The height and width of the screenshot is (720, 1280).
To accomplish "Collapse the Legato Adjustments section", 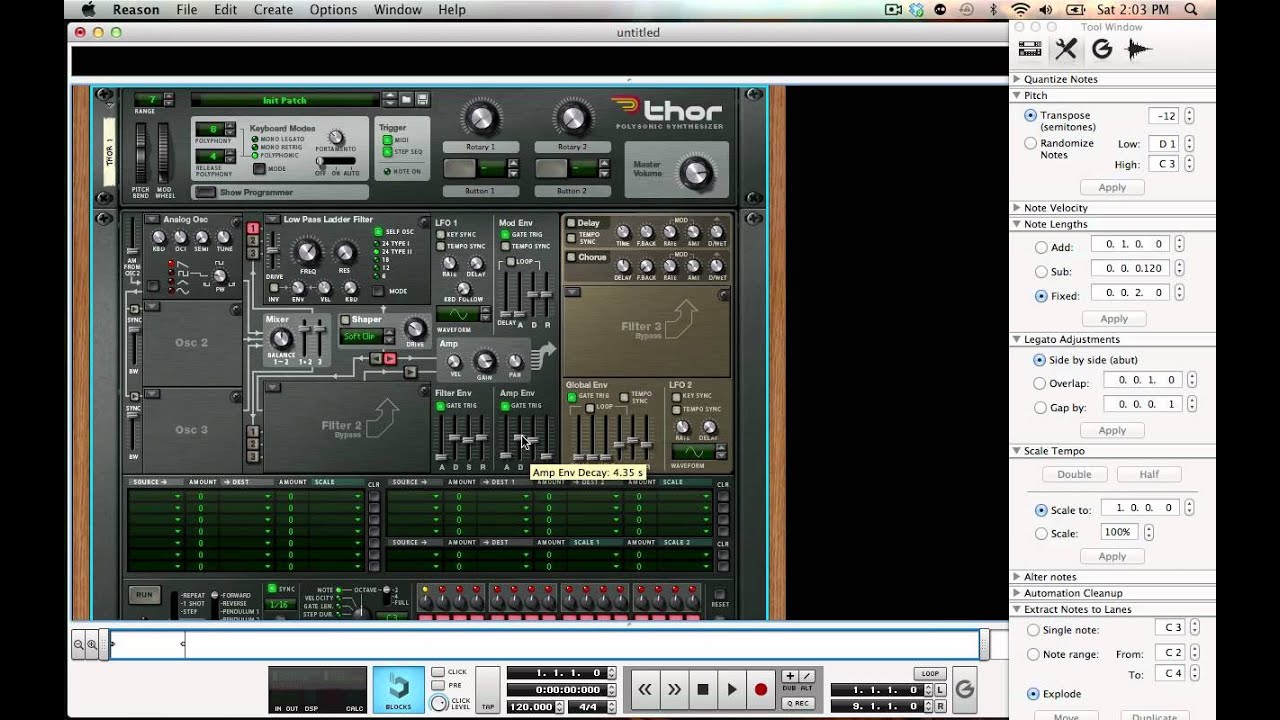I will click(1017, 340).
